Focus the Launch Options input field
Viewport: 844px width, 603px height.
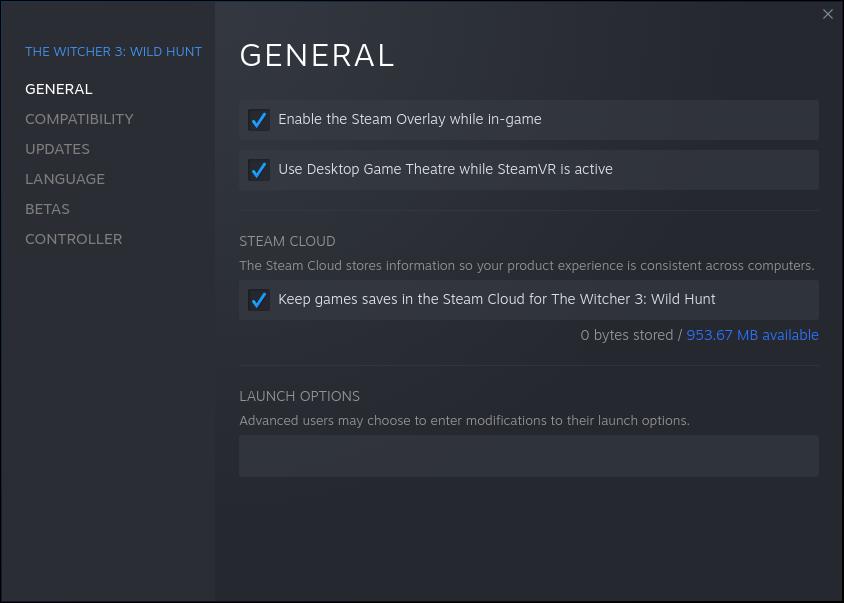pyautogui.click(x=529, y=456)
